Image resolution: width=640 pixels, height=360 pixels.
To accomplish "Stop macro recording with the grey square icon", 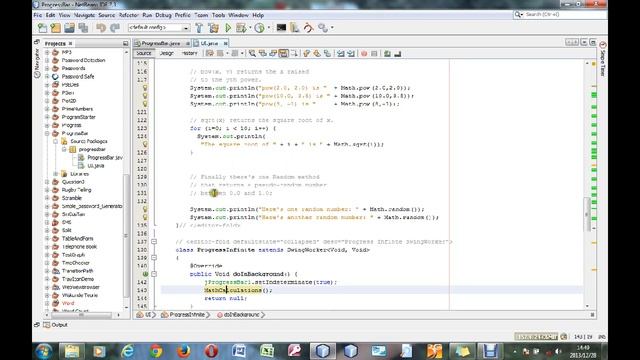I will click(374, 53).
